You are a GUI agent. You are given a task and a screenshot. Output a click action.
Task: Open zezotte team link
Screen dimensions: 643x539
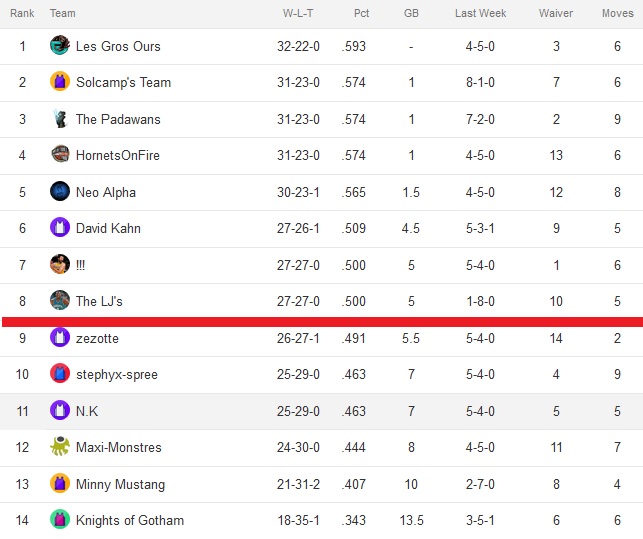(97, 338)
